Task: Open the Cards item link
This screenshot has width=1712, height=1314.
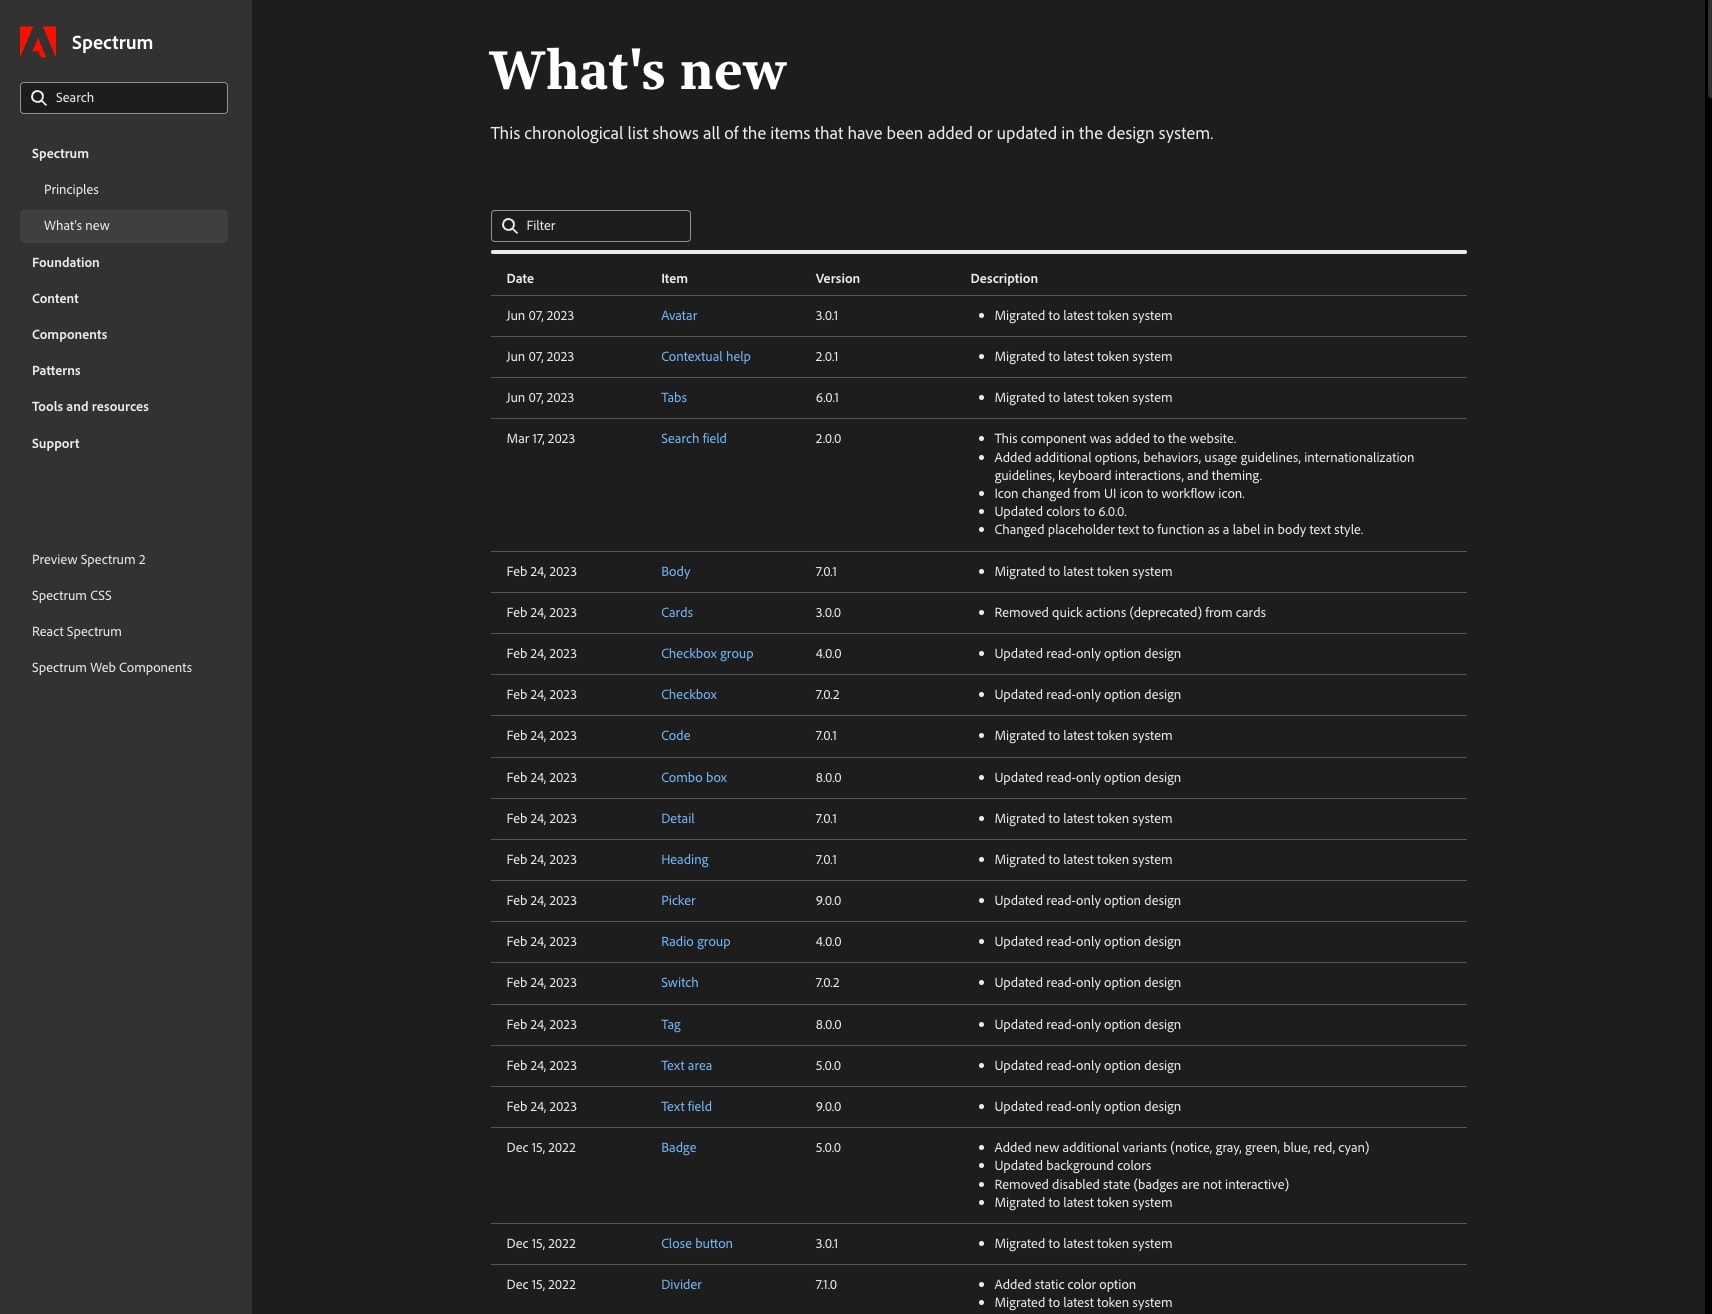Action: (677, 613)
